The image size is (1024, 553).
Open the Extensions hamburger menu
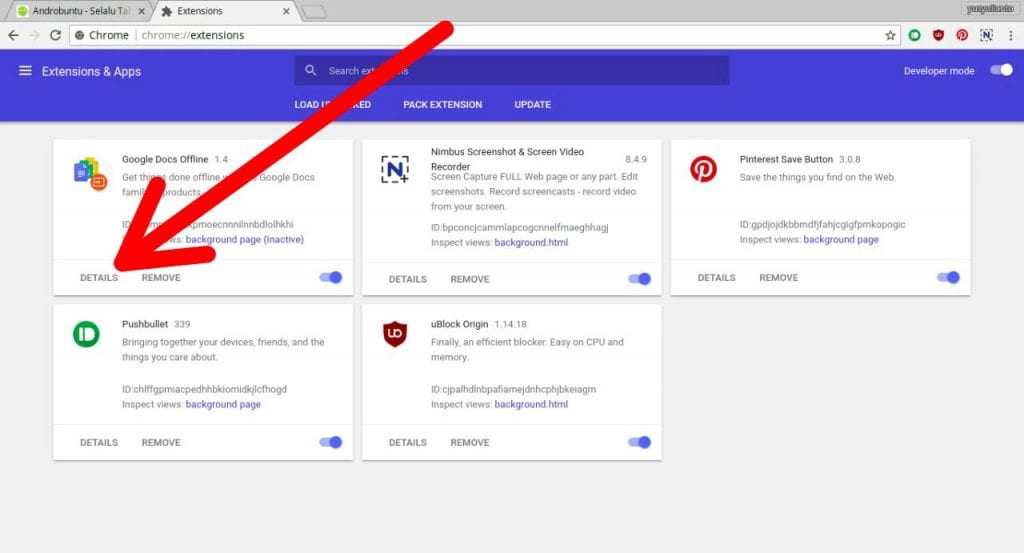25,71
